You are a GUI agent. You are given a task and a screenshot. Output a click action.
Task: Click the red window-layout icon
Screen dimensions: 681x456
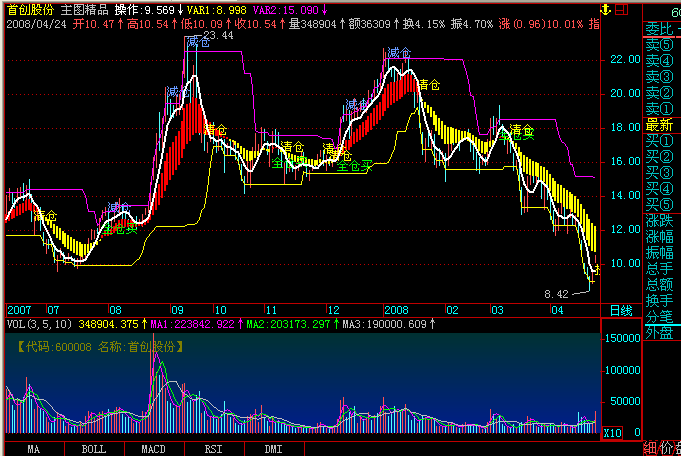pos(621,10)
